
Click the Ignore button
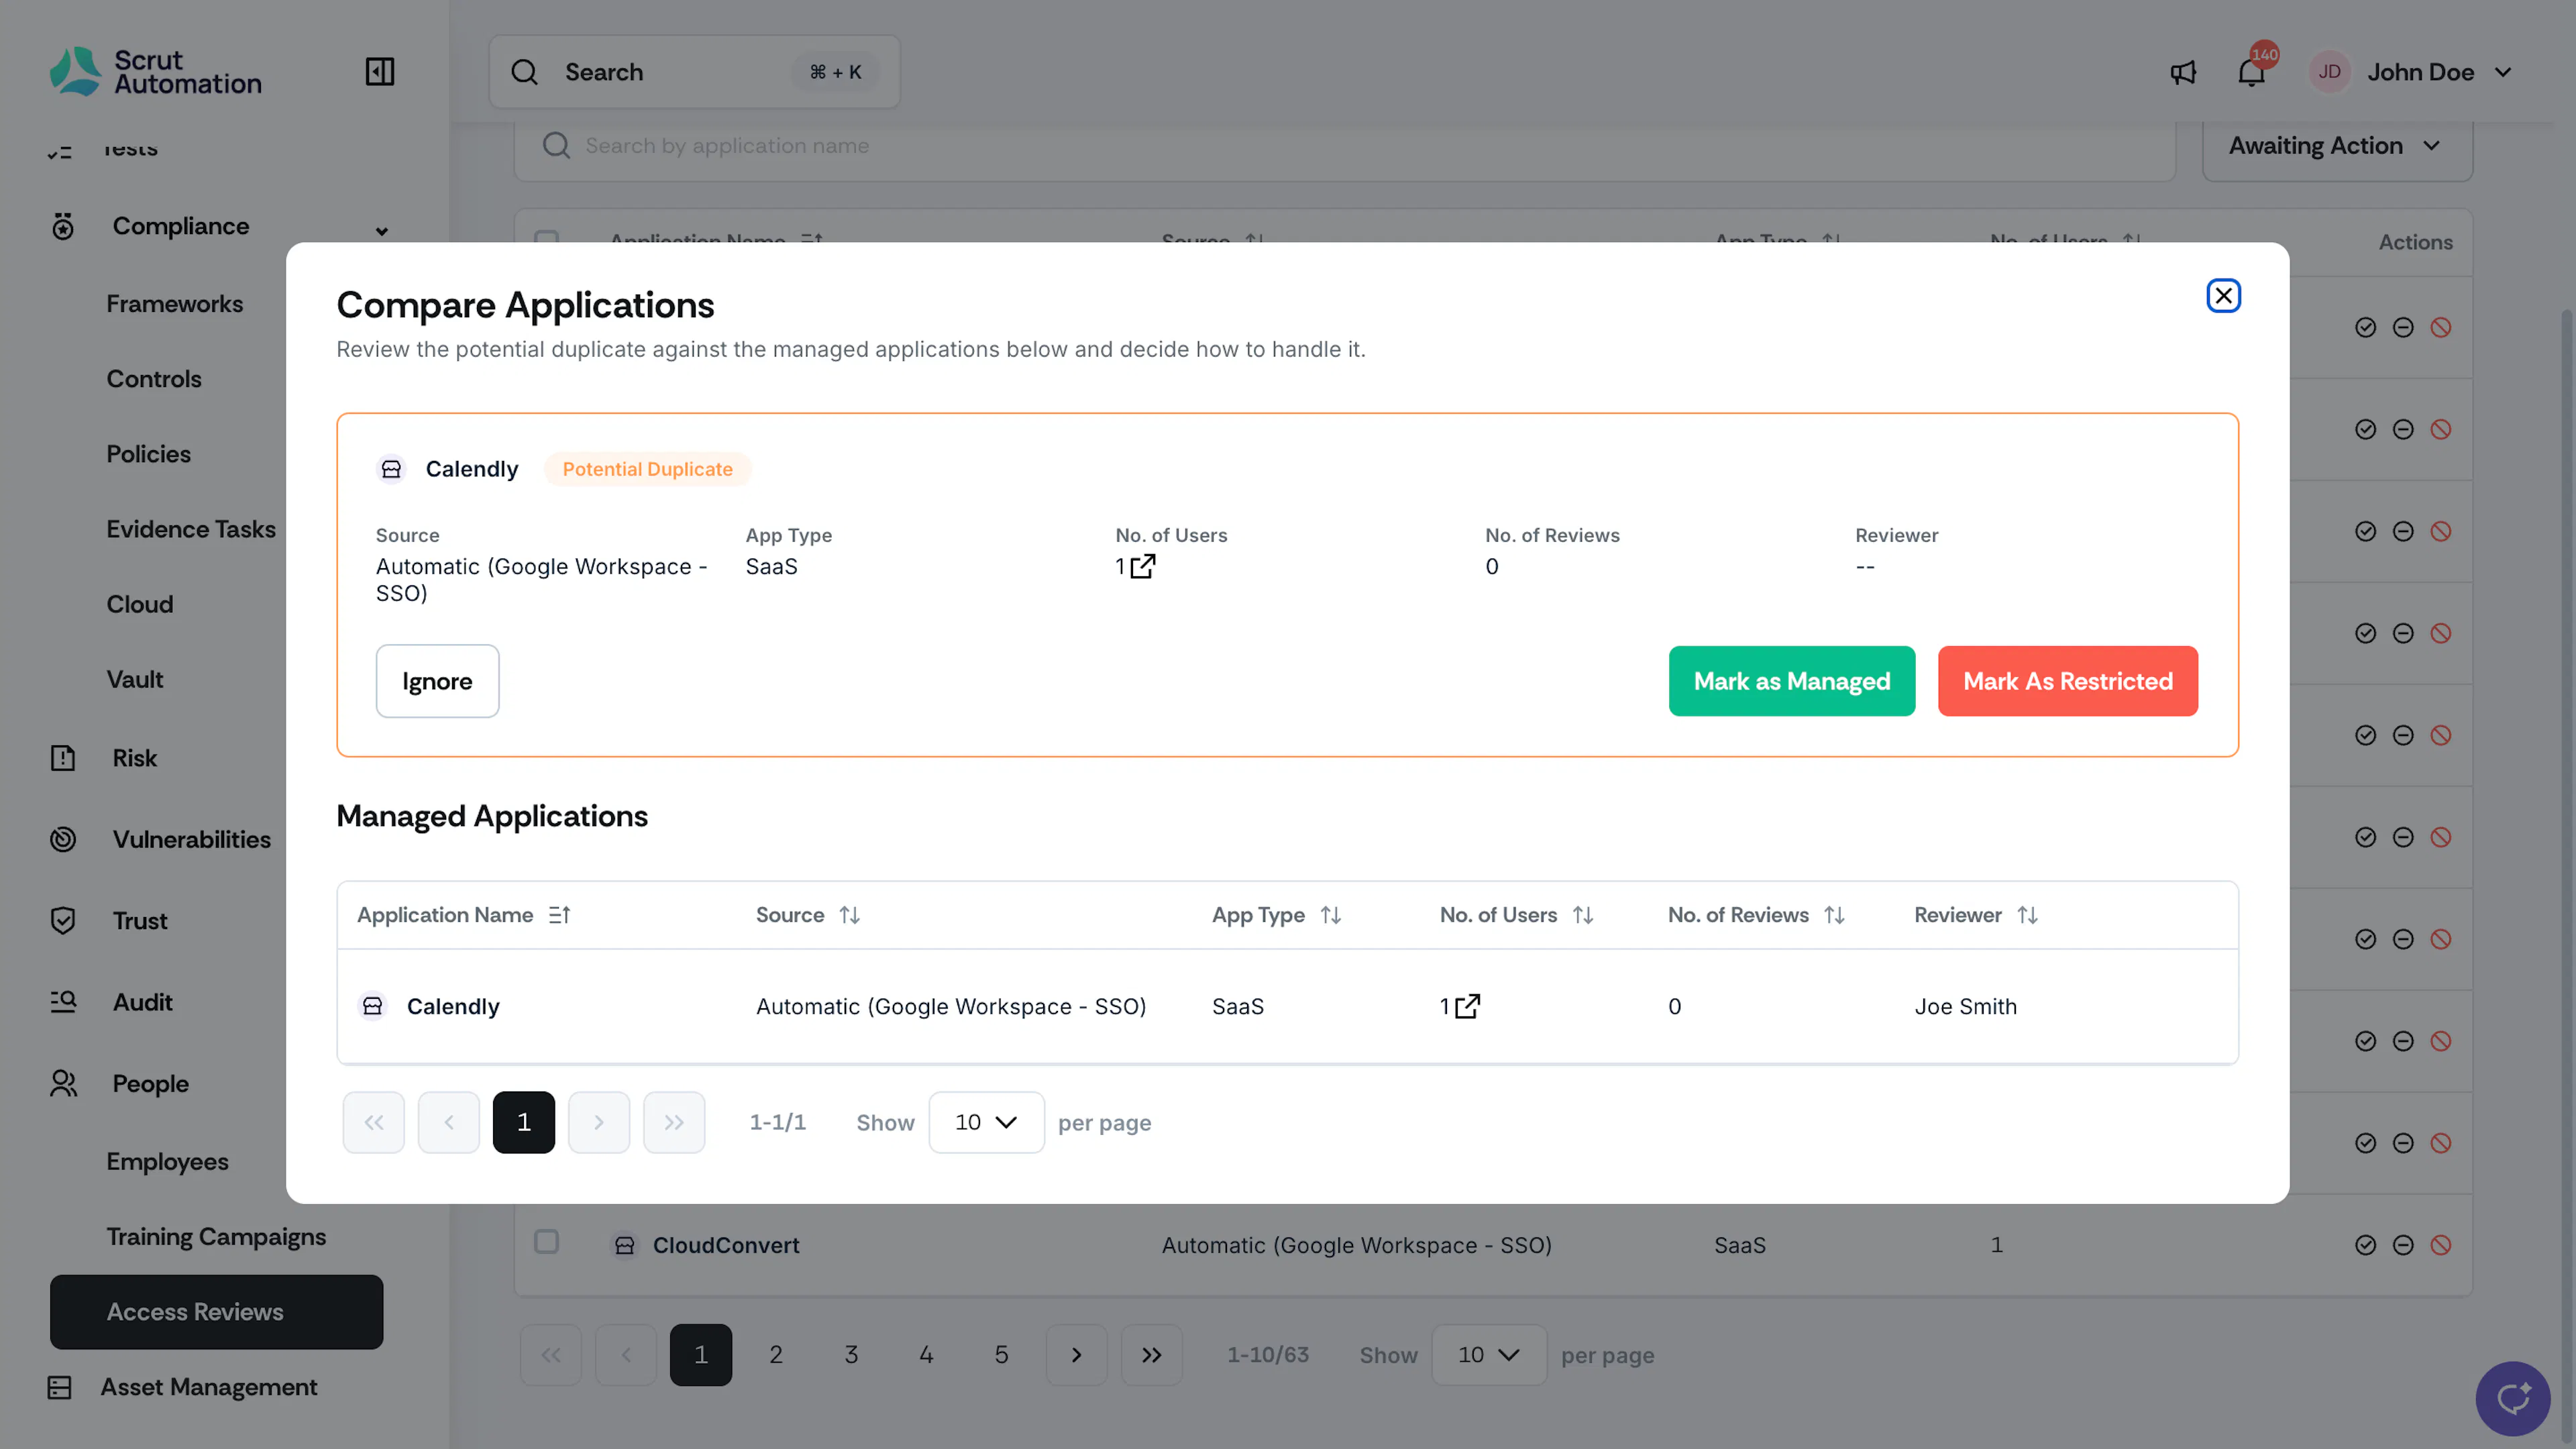[x=437, y=681]
